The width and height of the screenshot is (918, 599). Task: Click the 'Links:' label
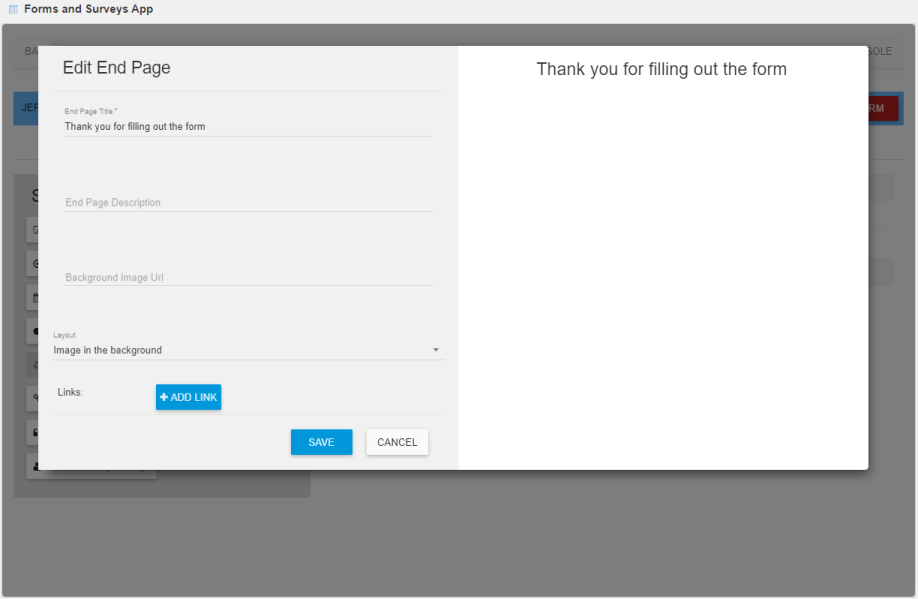click(70, 392)
